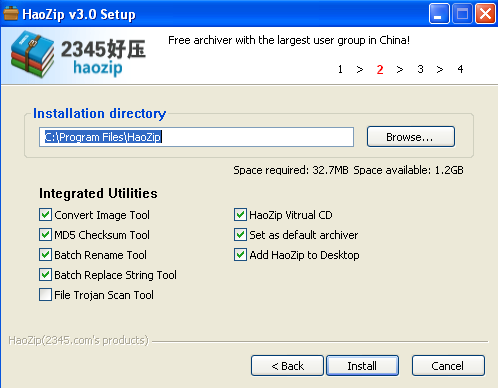The image size is (498, 388).
Task: Toggle Batch Replace String Tool checkbox
Action: pyautogui.click(x=45, y=275)
